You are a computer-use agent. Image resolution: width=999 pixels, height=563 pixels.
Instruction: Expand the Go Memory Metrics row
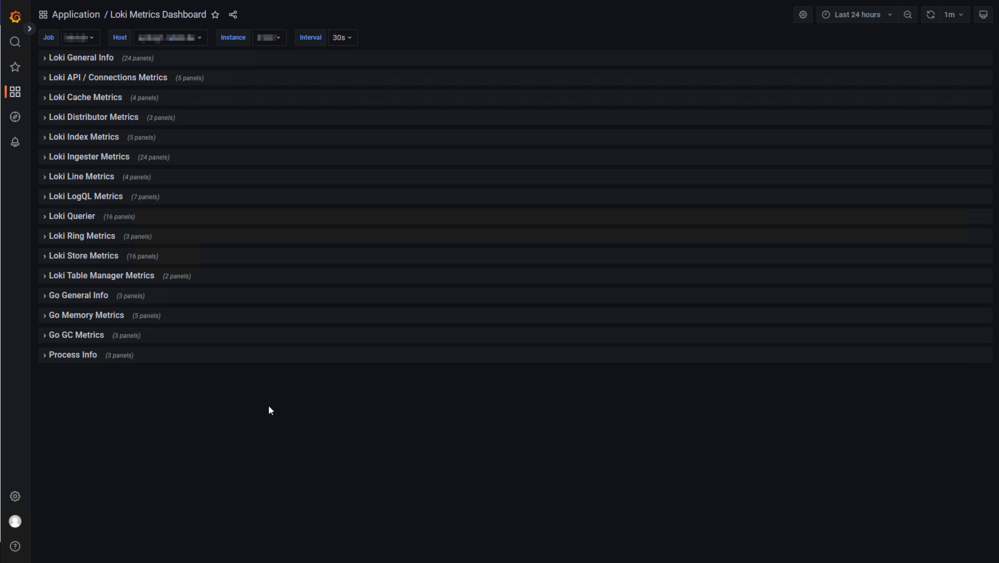tap(515, 315)
